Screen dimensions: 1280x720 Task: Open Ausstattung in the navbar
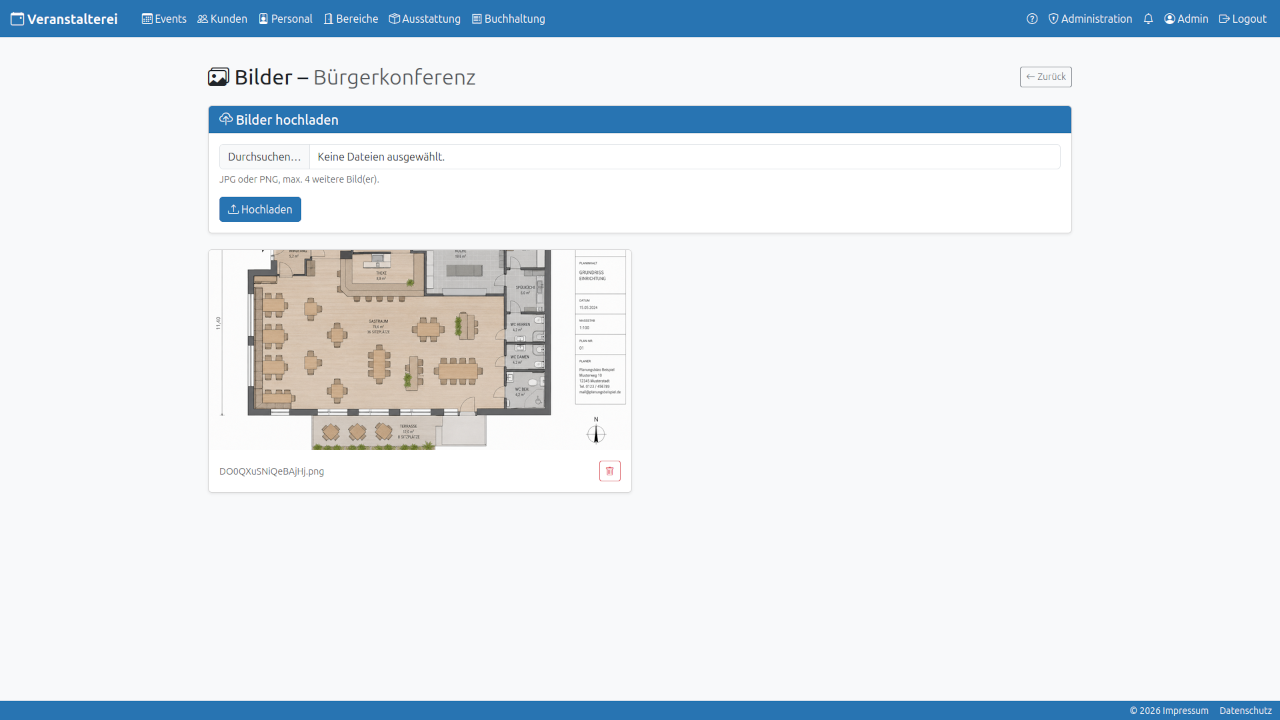425,19
